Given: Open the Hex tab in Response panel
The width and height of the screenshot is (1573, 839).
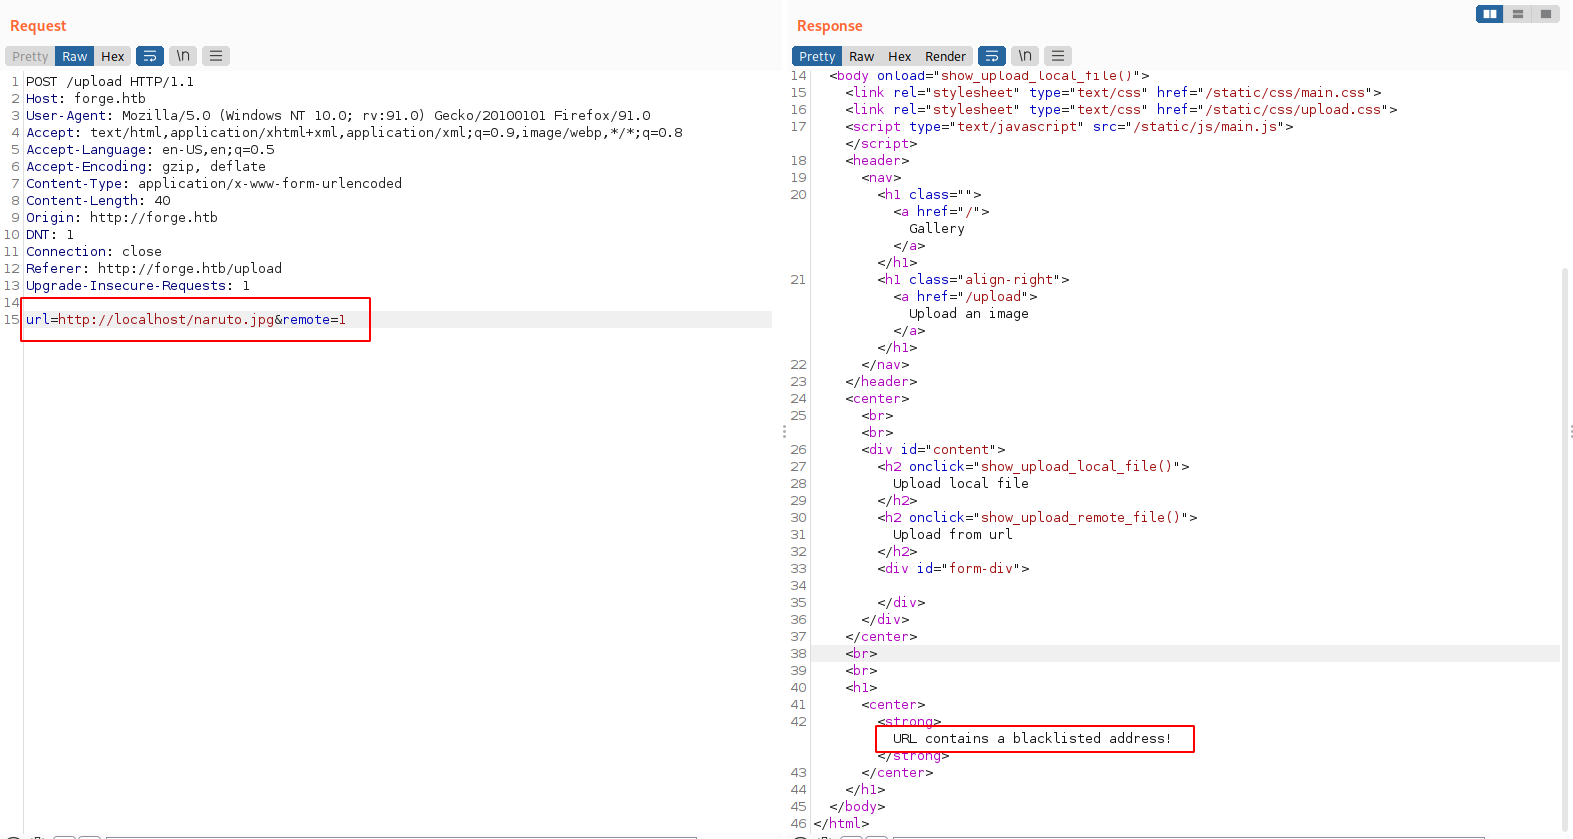Looking at the screenshot, I should click(900, 56).
